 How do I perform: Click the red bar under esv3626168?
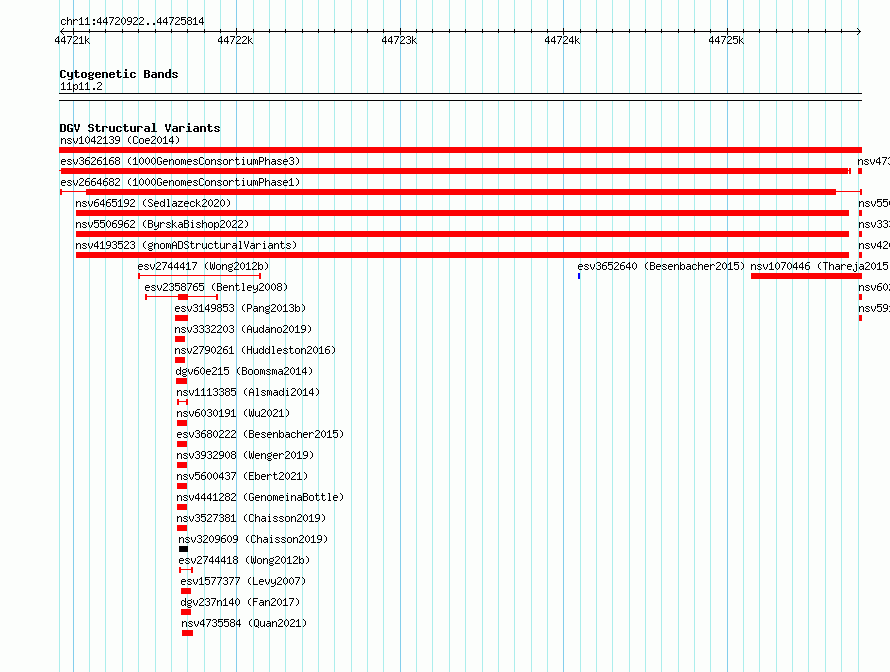[455, 171]
